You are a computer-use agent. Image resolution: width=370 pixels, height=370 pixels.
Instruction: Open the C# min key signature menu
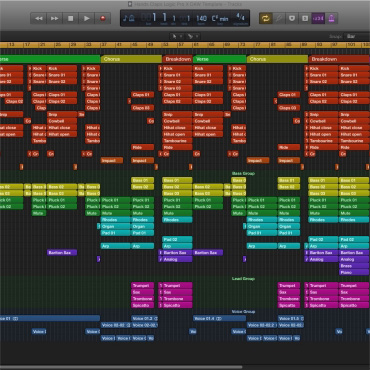(x=220, y=18)
